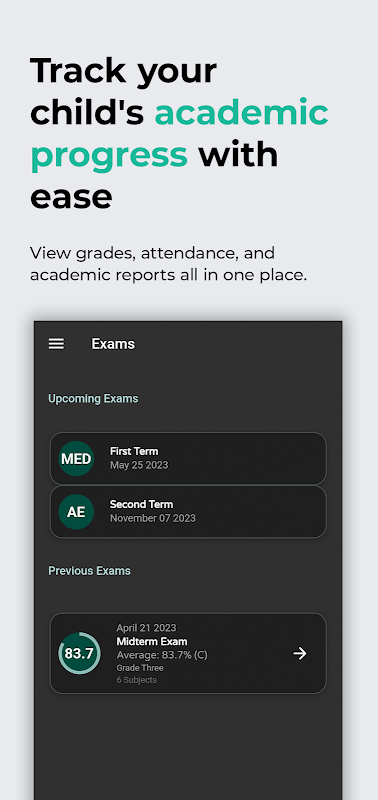Open Midterm Exam details with arrow

(x=300, y=654)
